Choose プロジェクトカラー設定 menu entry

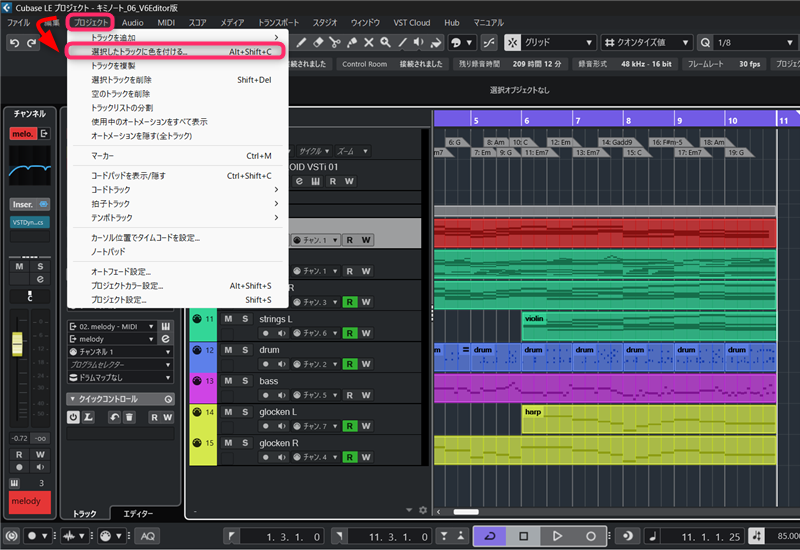point(178,286)
